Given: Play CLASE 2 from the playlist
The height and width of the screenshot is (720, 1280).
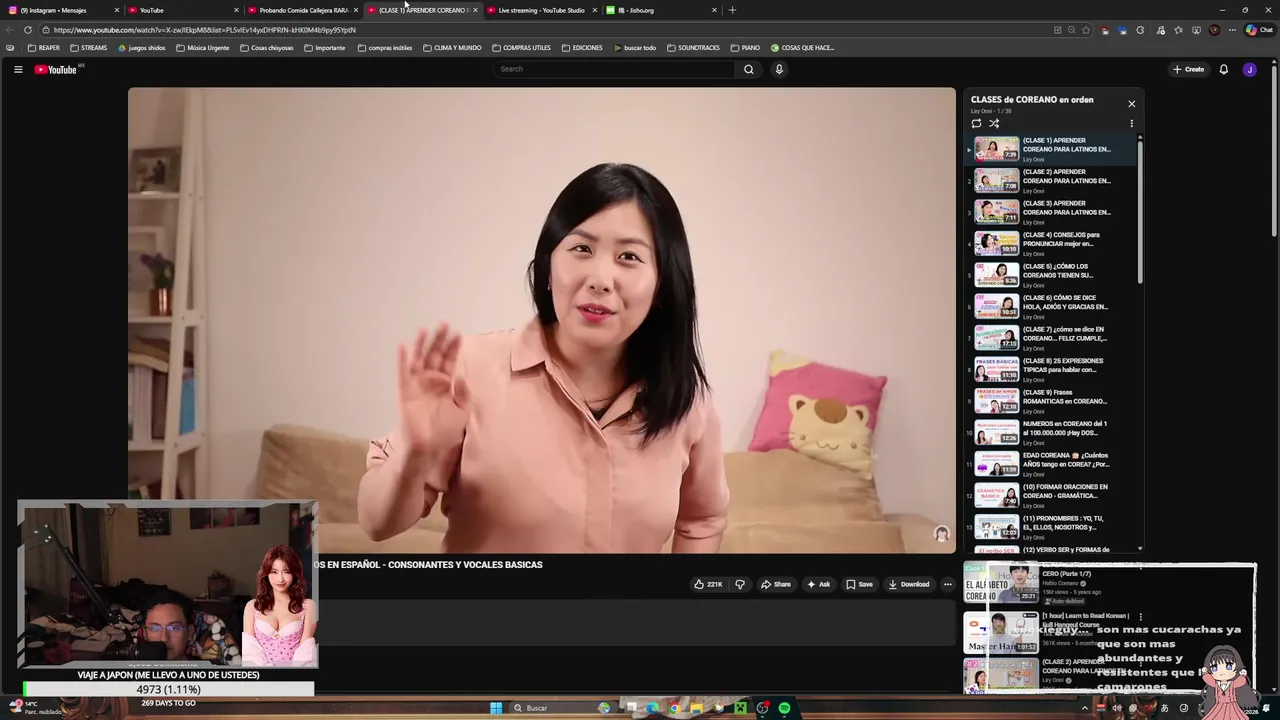Looking at the screenshot, I should click(x=1050, y=180).
